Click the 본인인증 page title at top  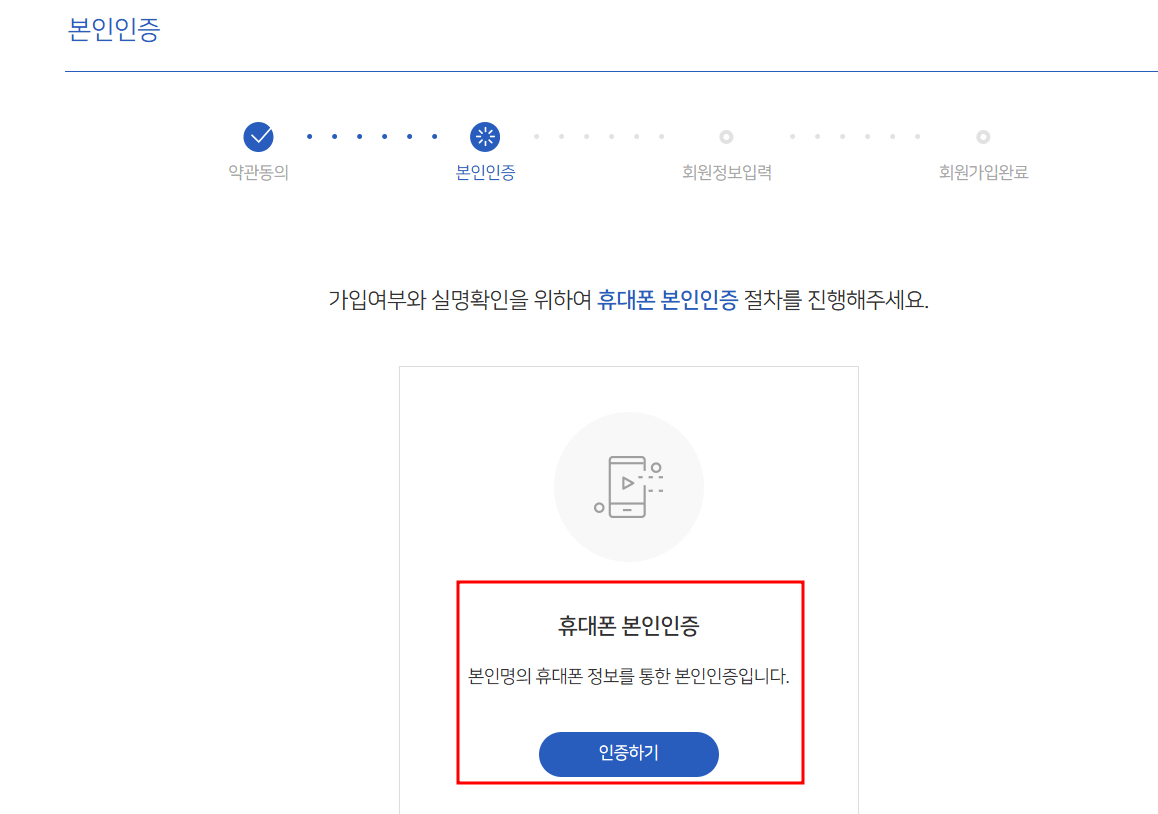click(114, 30)
